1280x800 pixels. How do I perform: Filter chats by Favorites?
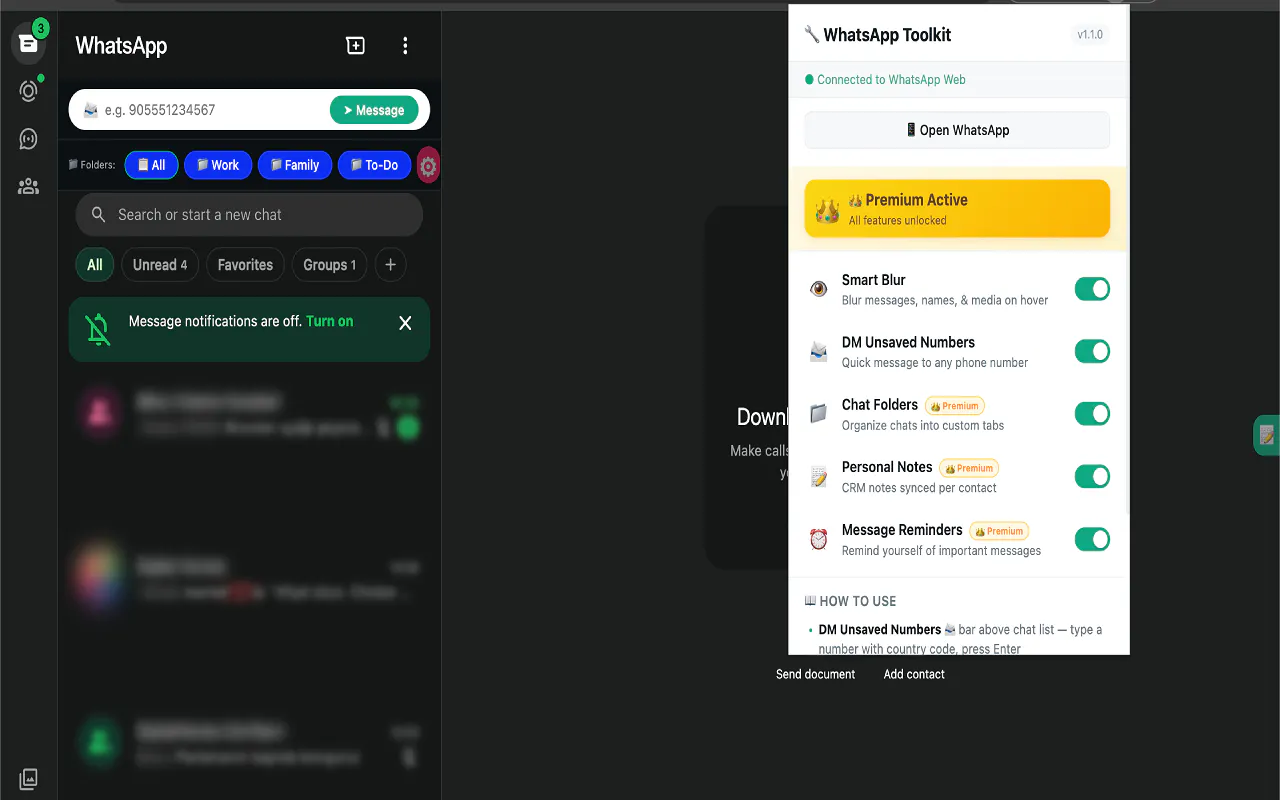245,265
